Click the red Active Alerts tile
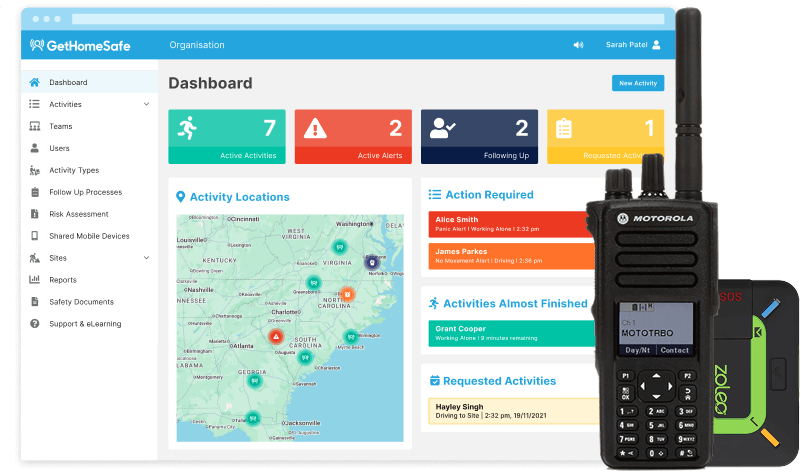The width and height of the screenshot is (801, 473). 353,136
